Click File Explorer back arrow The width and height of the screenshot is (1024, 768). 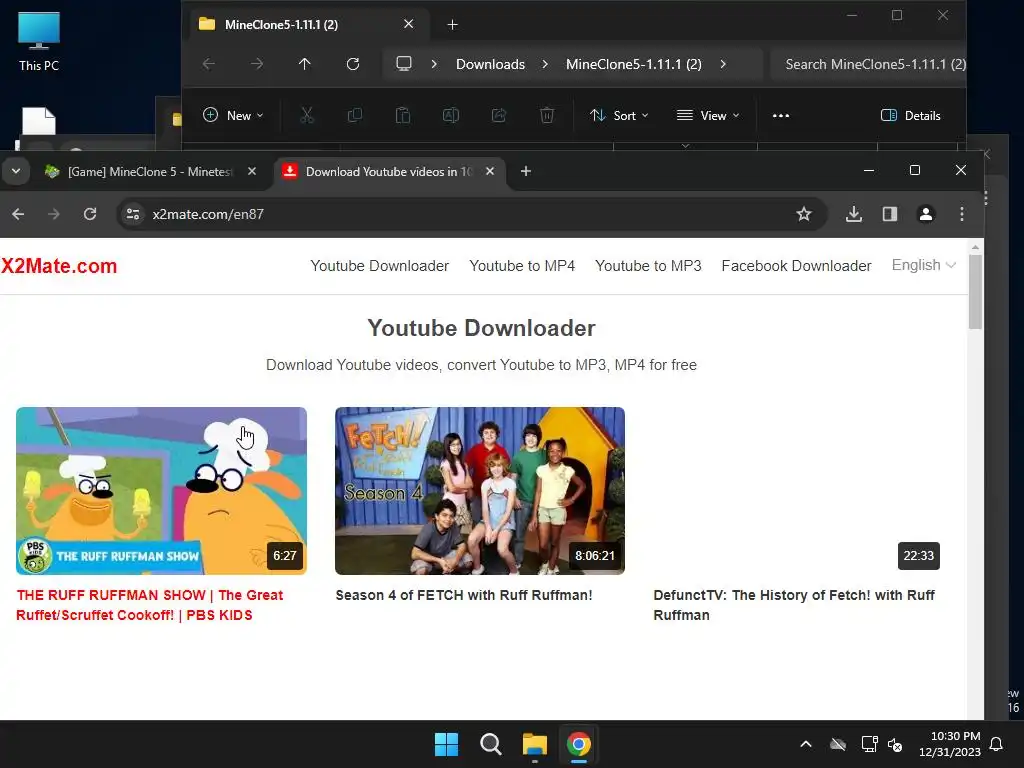pyautogui.click(x=208, y=64)
